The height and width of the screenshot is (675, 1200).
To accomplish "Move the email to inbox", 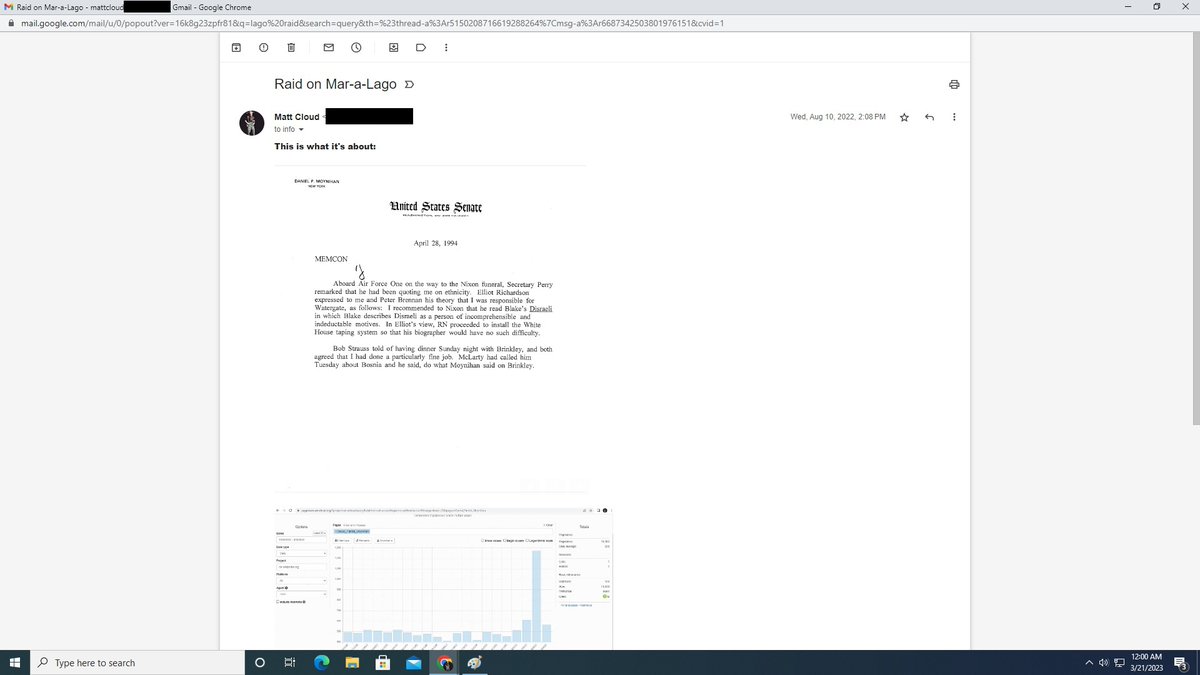I will pos(392,47).
